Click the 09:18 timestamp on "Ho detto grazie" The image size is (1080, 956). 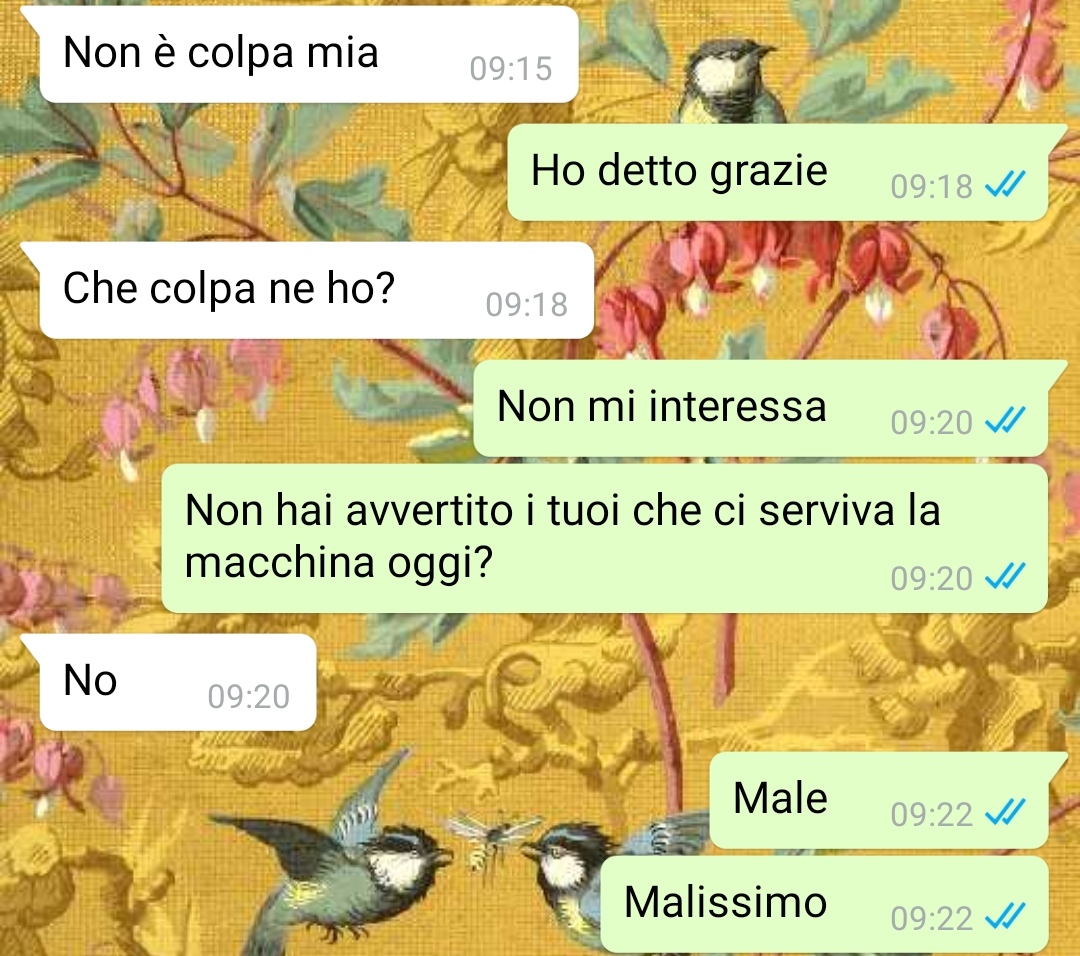coord(931,186)
